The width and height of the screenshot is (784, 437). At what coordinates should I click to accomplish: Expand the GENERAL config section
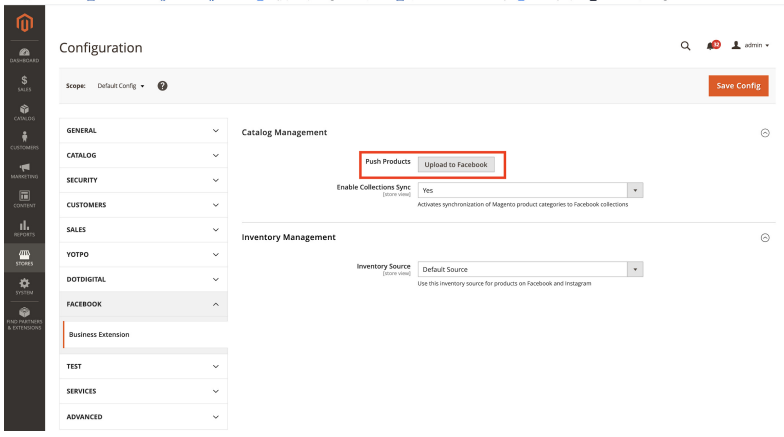[x=143, y=130]
